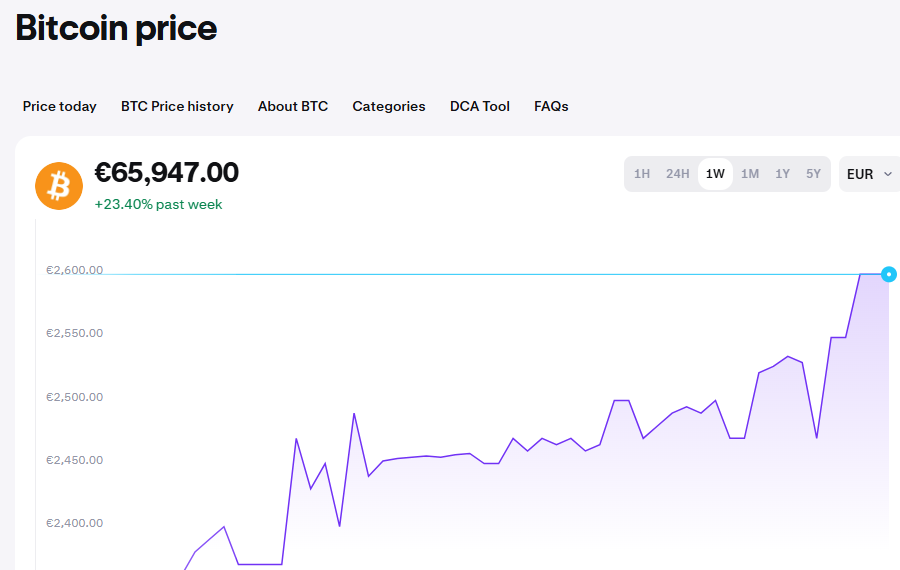Click the €2,500.00 axis label

click(75, 397)
